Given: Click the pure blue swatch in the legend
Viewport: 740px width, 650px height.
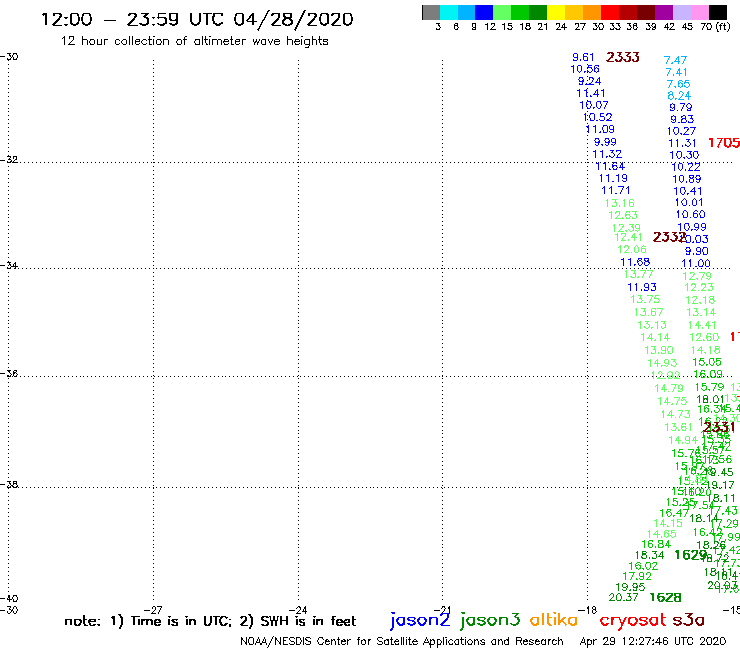Looking at the screenshot, I should point(484,12).
